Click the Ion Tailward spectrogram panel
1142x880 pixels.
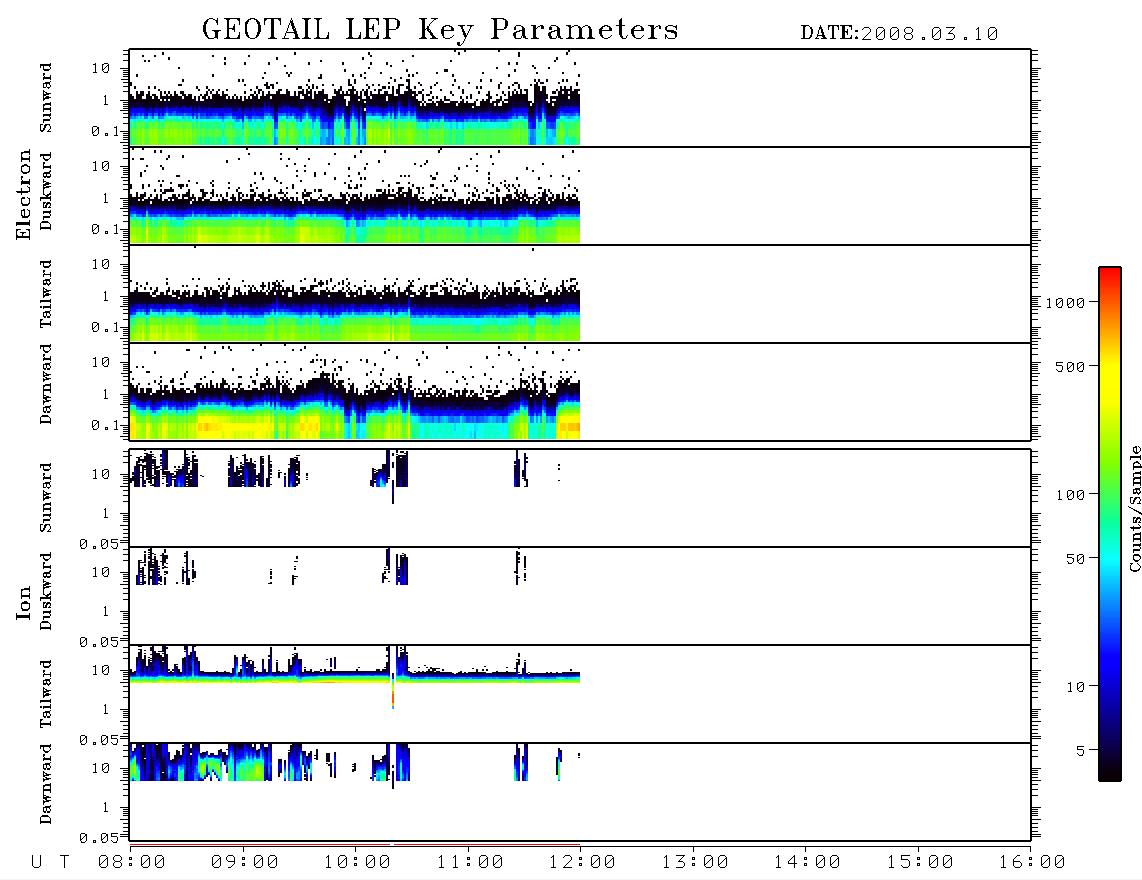(x=580, y=694)
